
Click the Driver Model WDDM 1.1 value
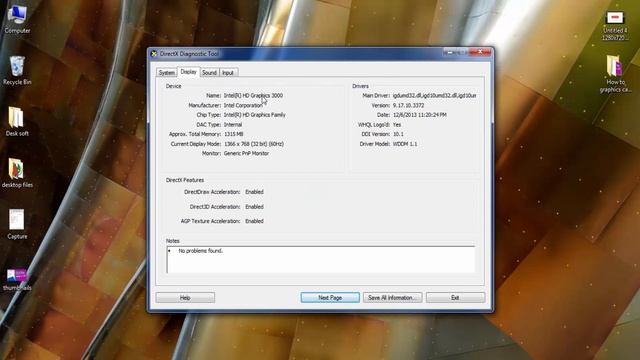click(x=405, y=144)
